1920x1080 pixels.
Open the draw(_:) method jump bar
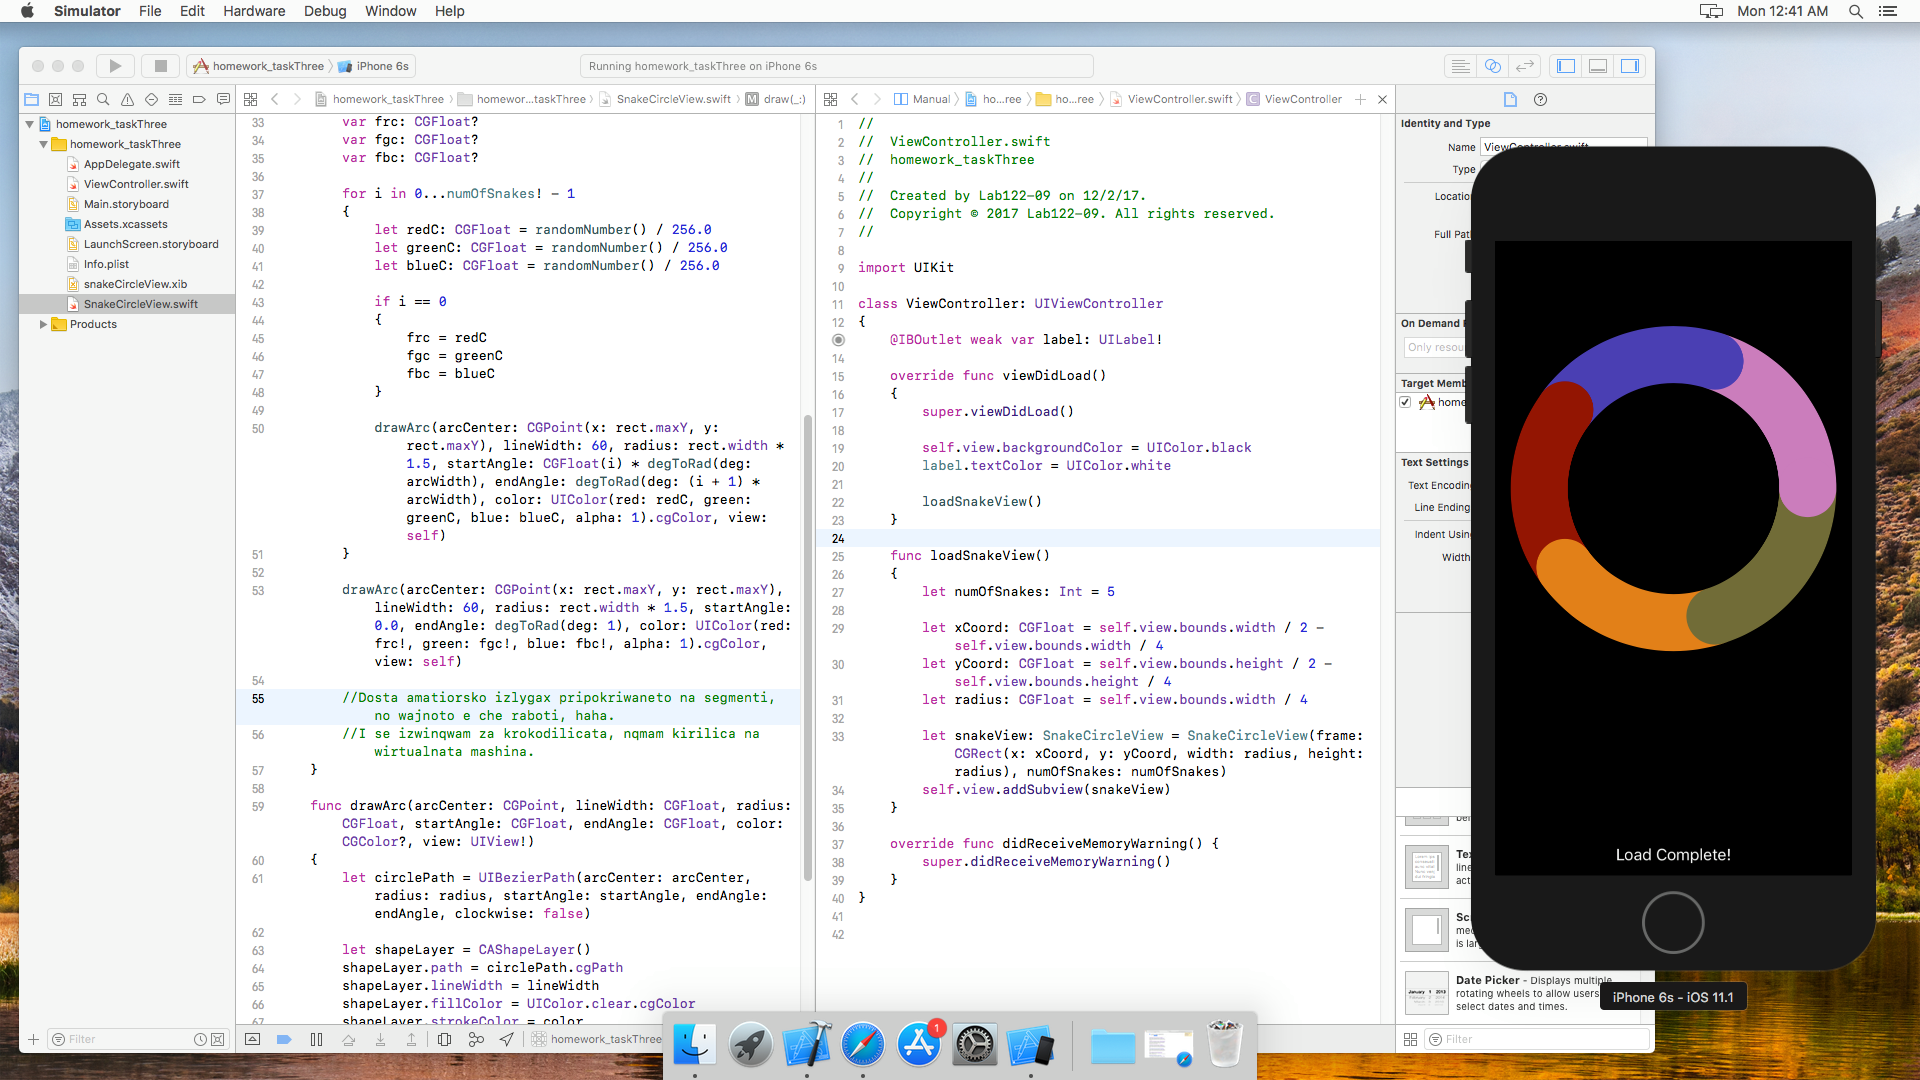pyautogui.click(x=775, y=99)
